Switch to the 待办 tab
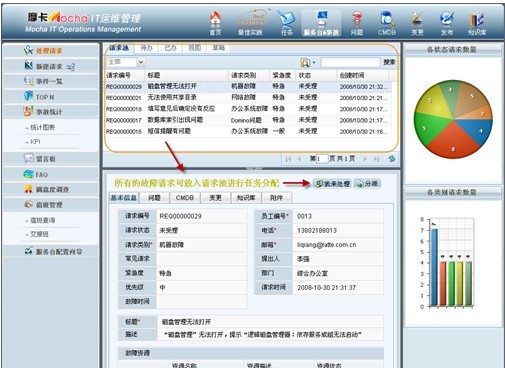505x368 pixels. 146,48
